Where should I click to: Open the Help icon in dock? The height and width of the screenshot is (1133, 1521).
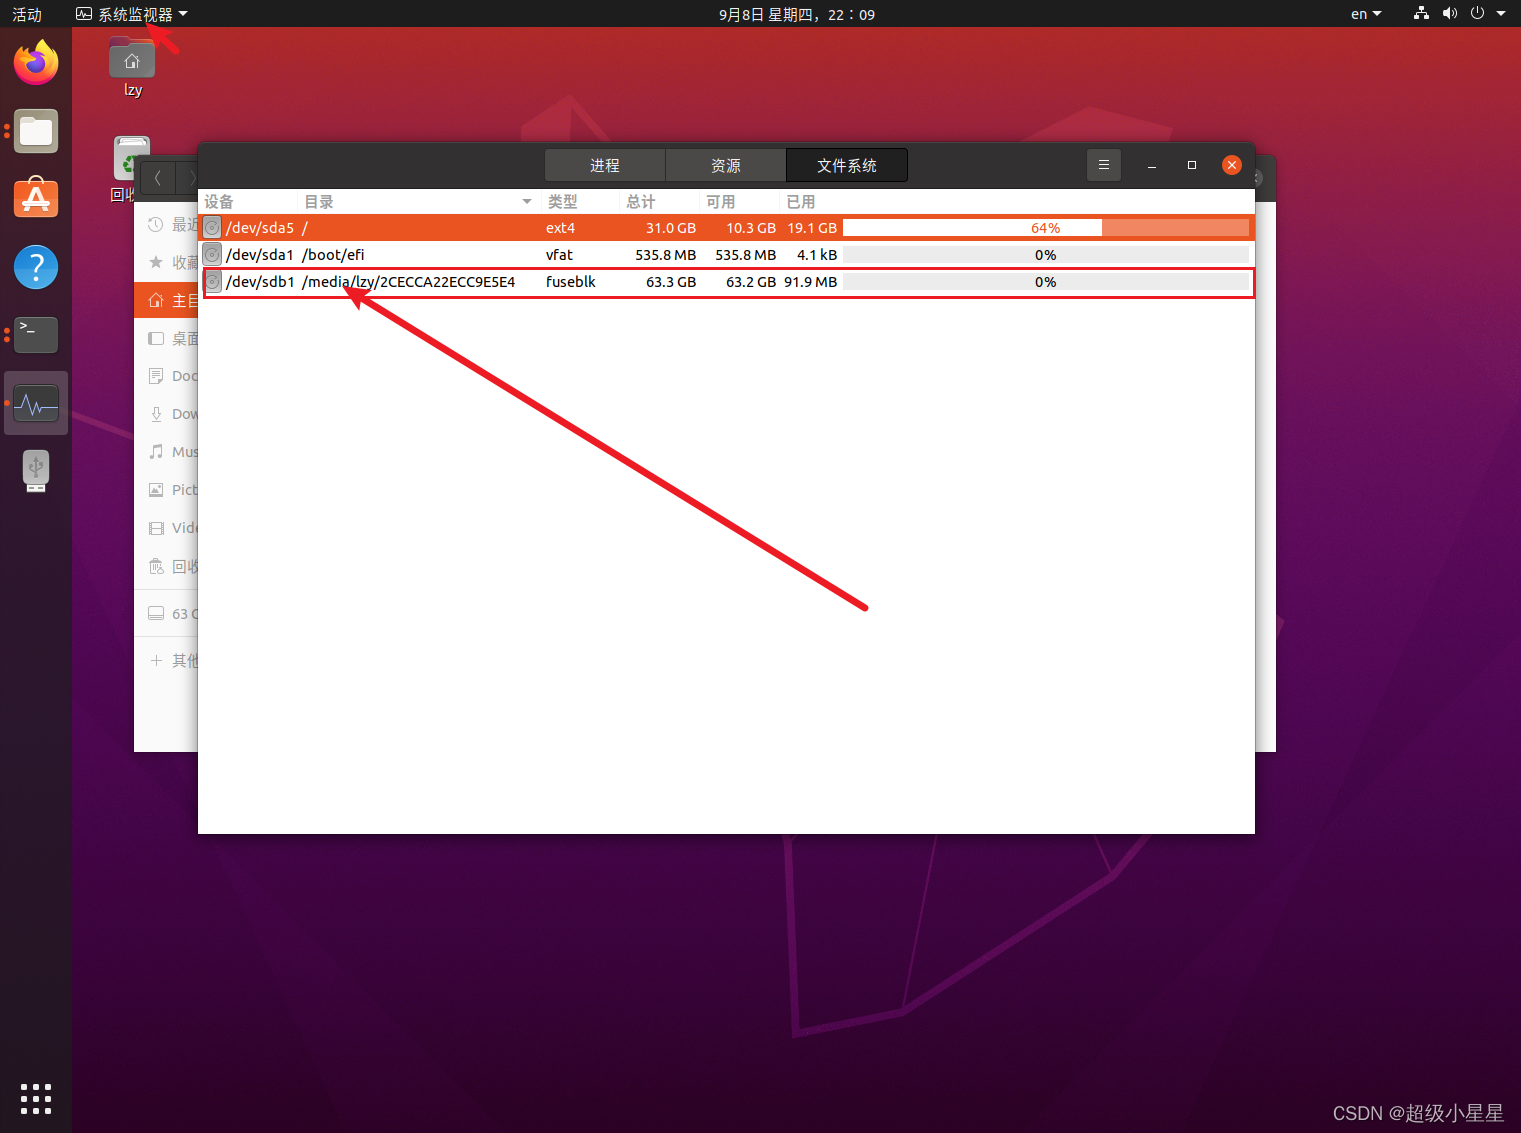[36, 267]
